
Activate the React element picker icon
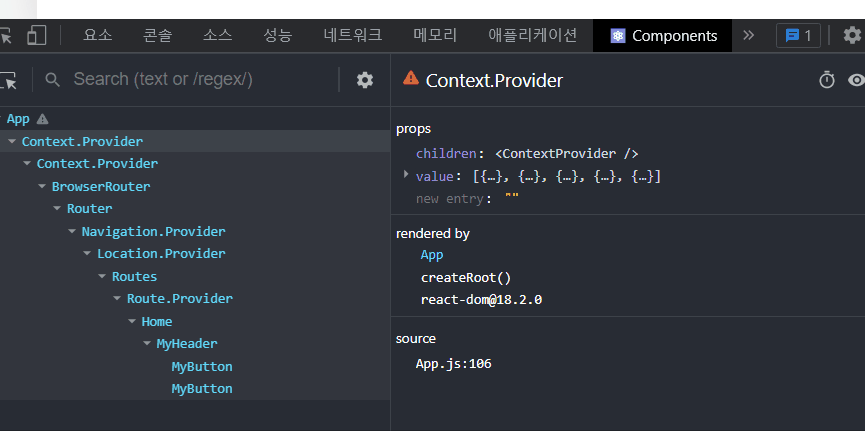9,81
